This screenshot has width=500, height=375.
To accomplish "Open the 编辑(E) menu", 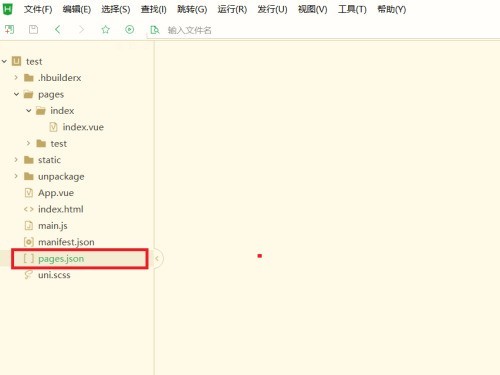I will 77,9.
